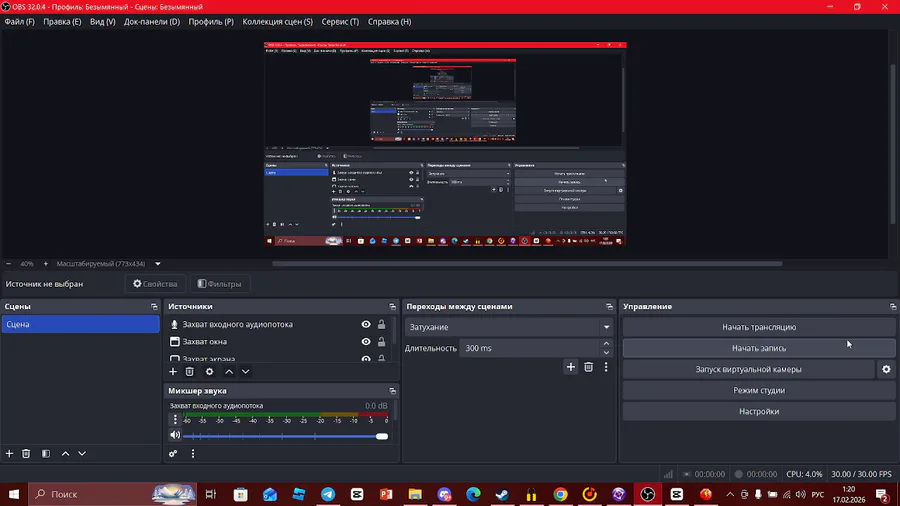The height and width of the screenshot is (506, 900).
Task: Pop out the Переходы между сценами panel
Action: click(610, 307)
